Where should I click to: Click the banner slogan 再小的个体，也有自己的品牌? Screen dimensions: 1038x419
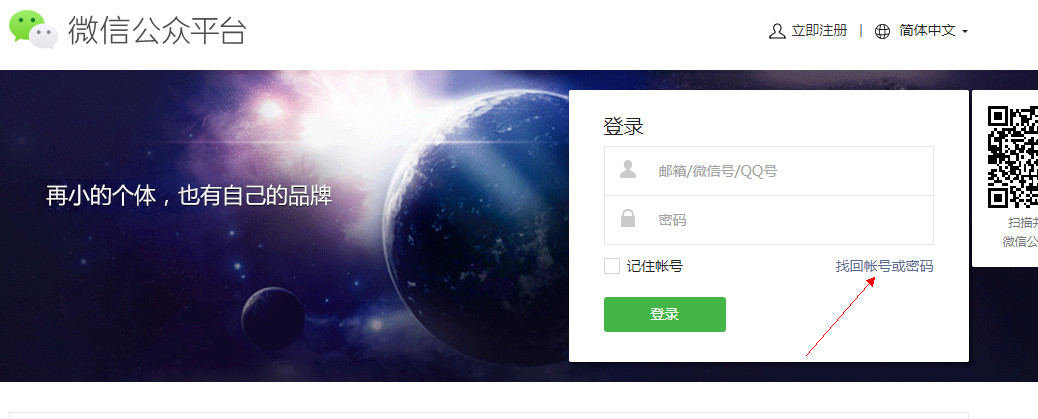pyautogui.click(x=189, y=196)
